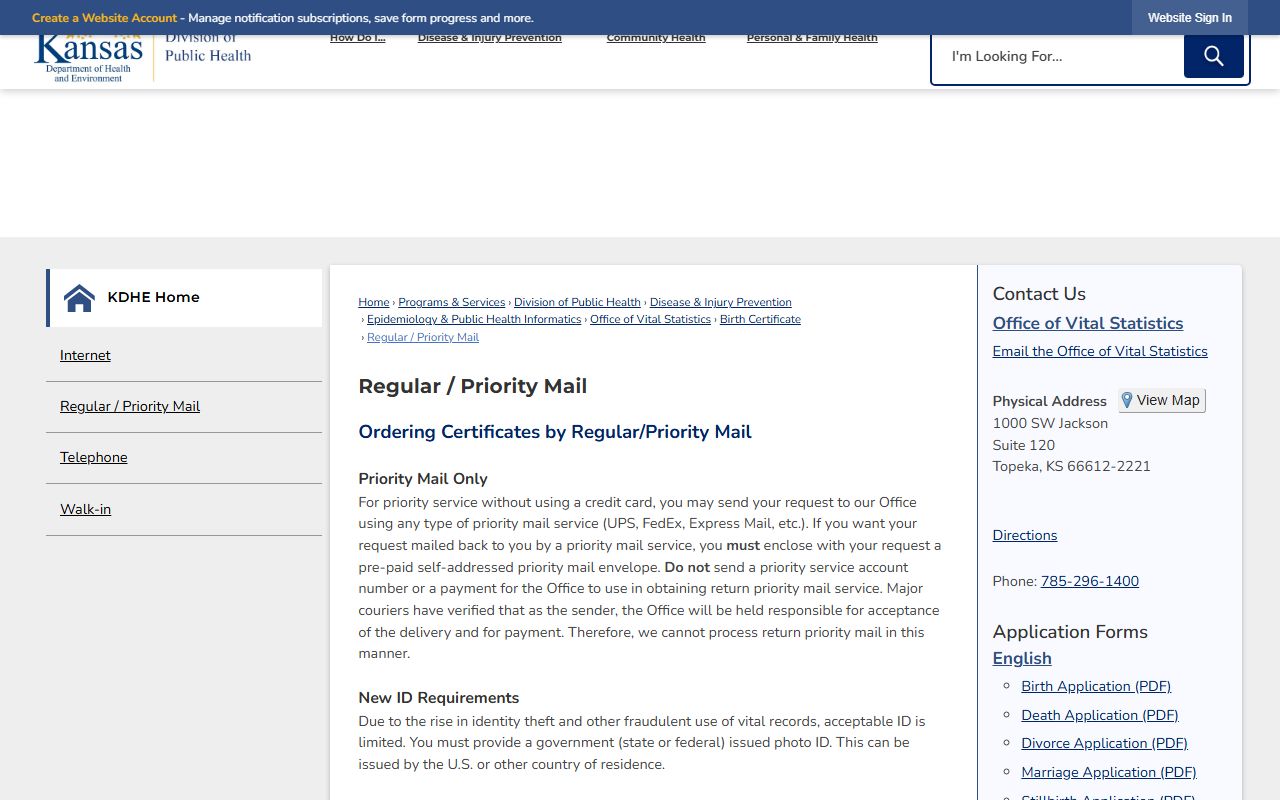This screenshot has width=1280, height=800.
Task: Click the View Map button
Action: 1162,400
